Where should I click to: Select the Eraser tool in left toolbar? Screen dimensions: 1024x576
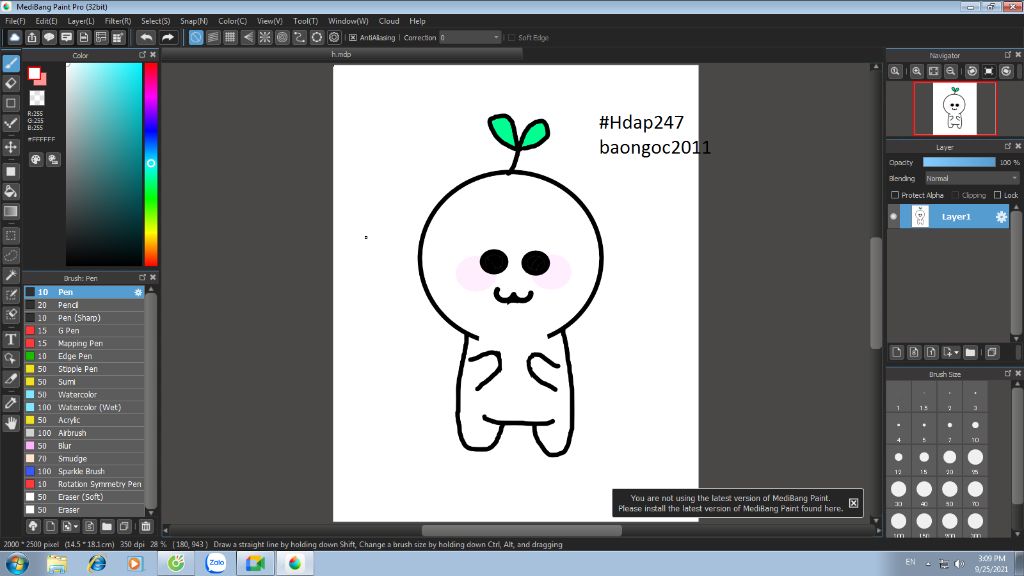click(x=11, y=83)
